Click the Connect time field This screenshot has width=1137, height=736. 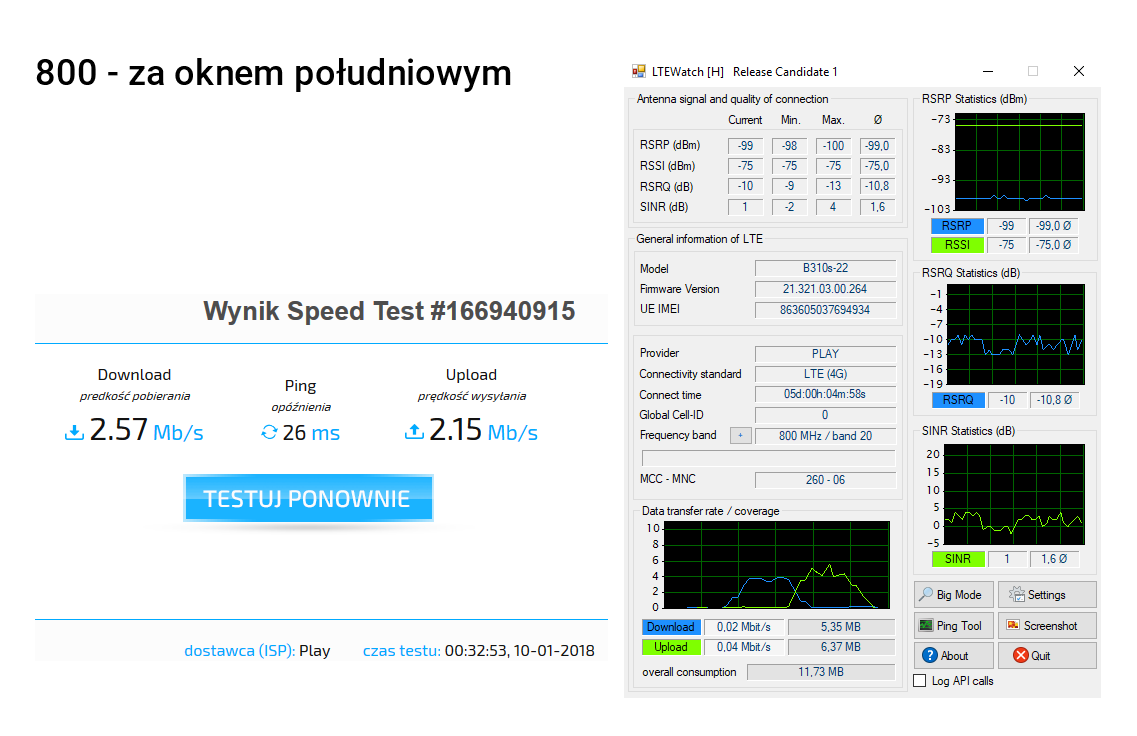tap(825, 394)
